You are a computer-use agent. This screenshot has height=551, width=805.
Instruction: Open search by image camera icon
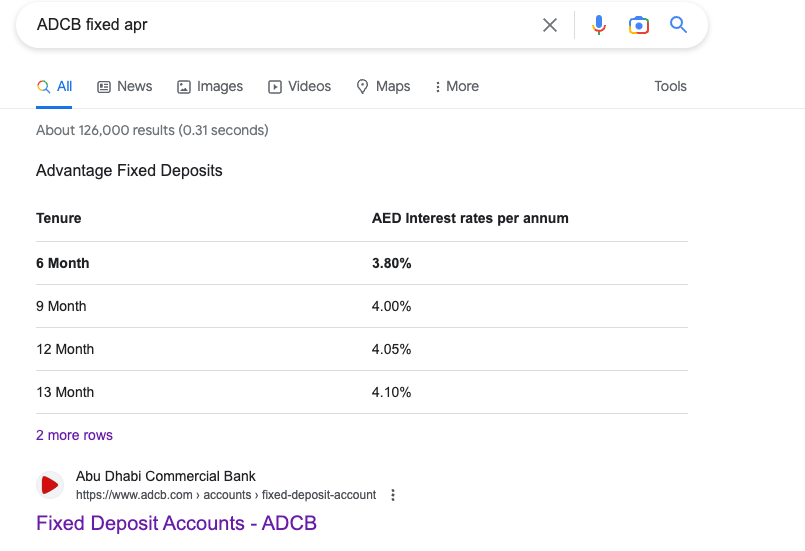639,25
